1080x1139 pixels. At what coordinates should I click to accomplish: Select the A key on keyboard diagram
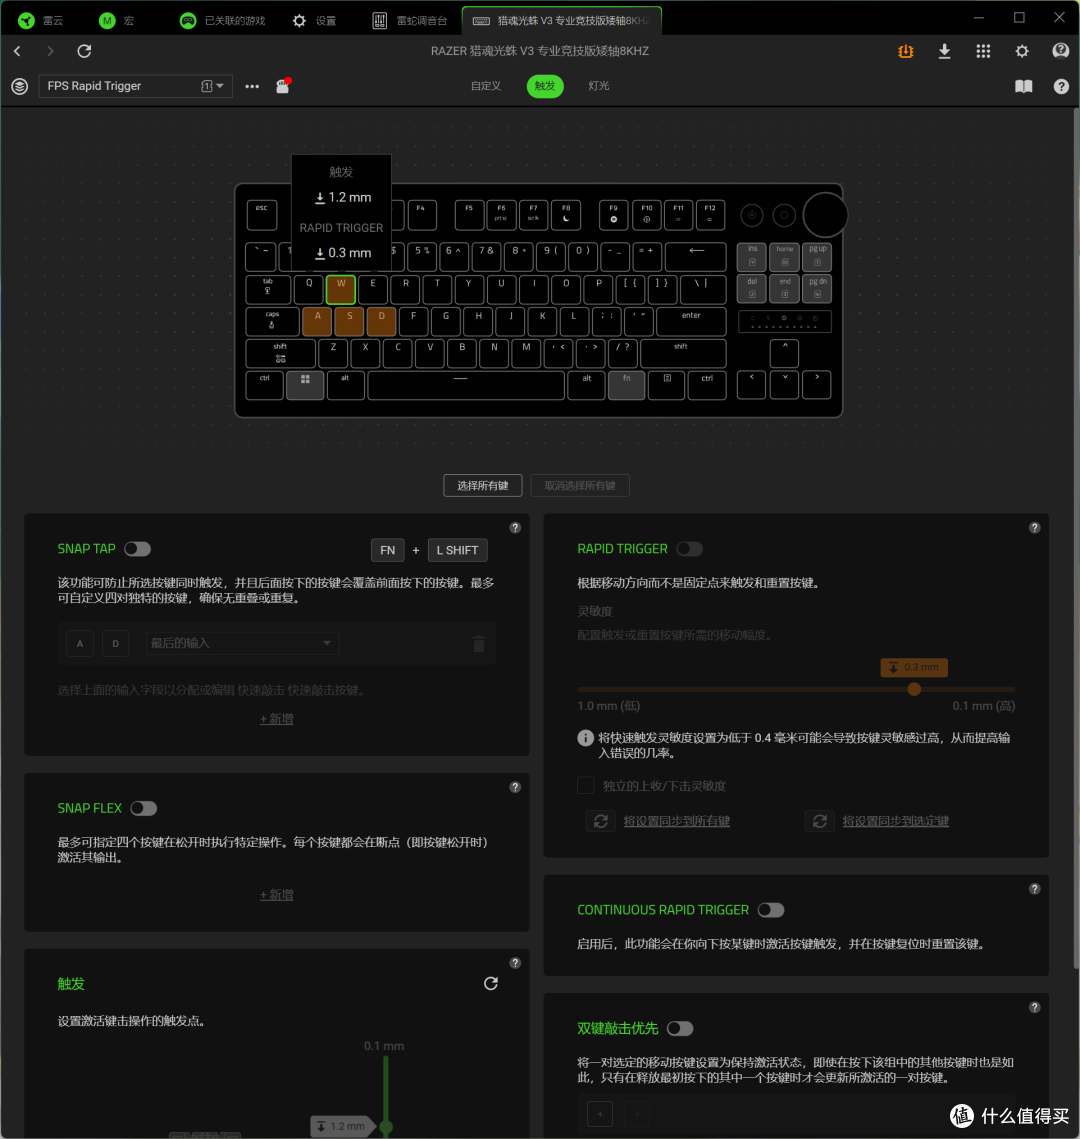pyautogui.click(x=317, y=321)
